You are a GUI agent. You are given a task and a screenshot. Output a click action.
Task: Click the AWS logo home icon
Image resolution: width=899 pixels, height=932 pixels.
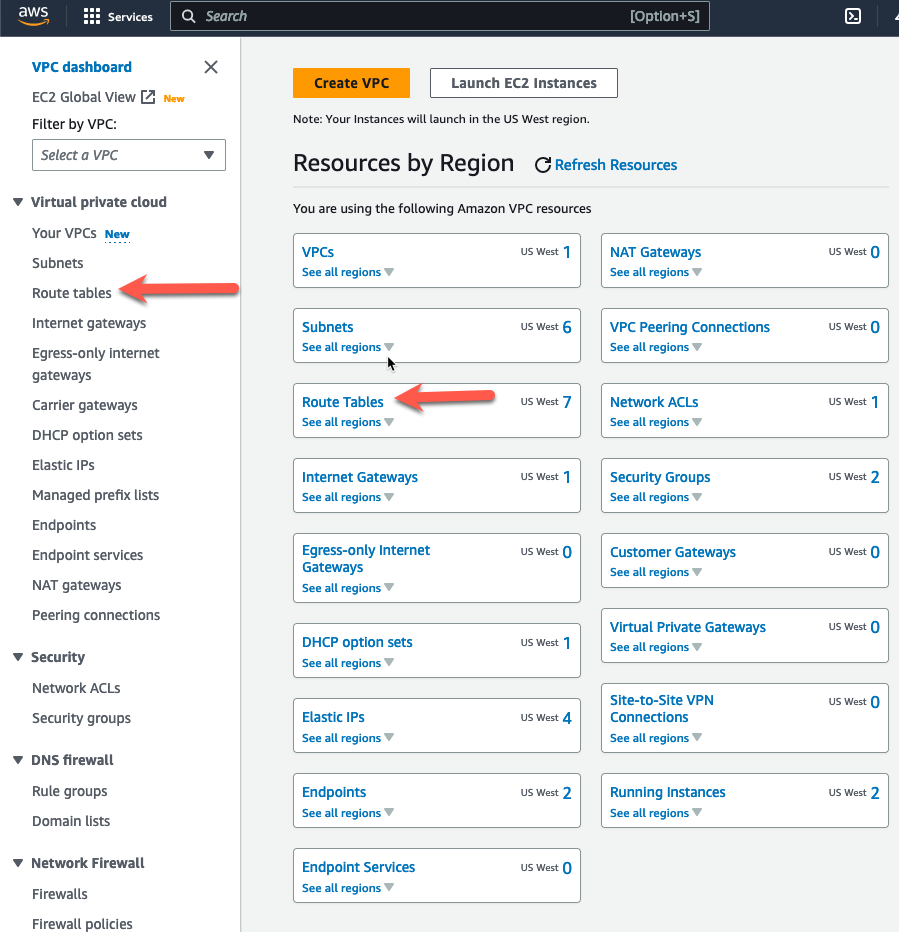(x=33, y=16)
